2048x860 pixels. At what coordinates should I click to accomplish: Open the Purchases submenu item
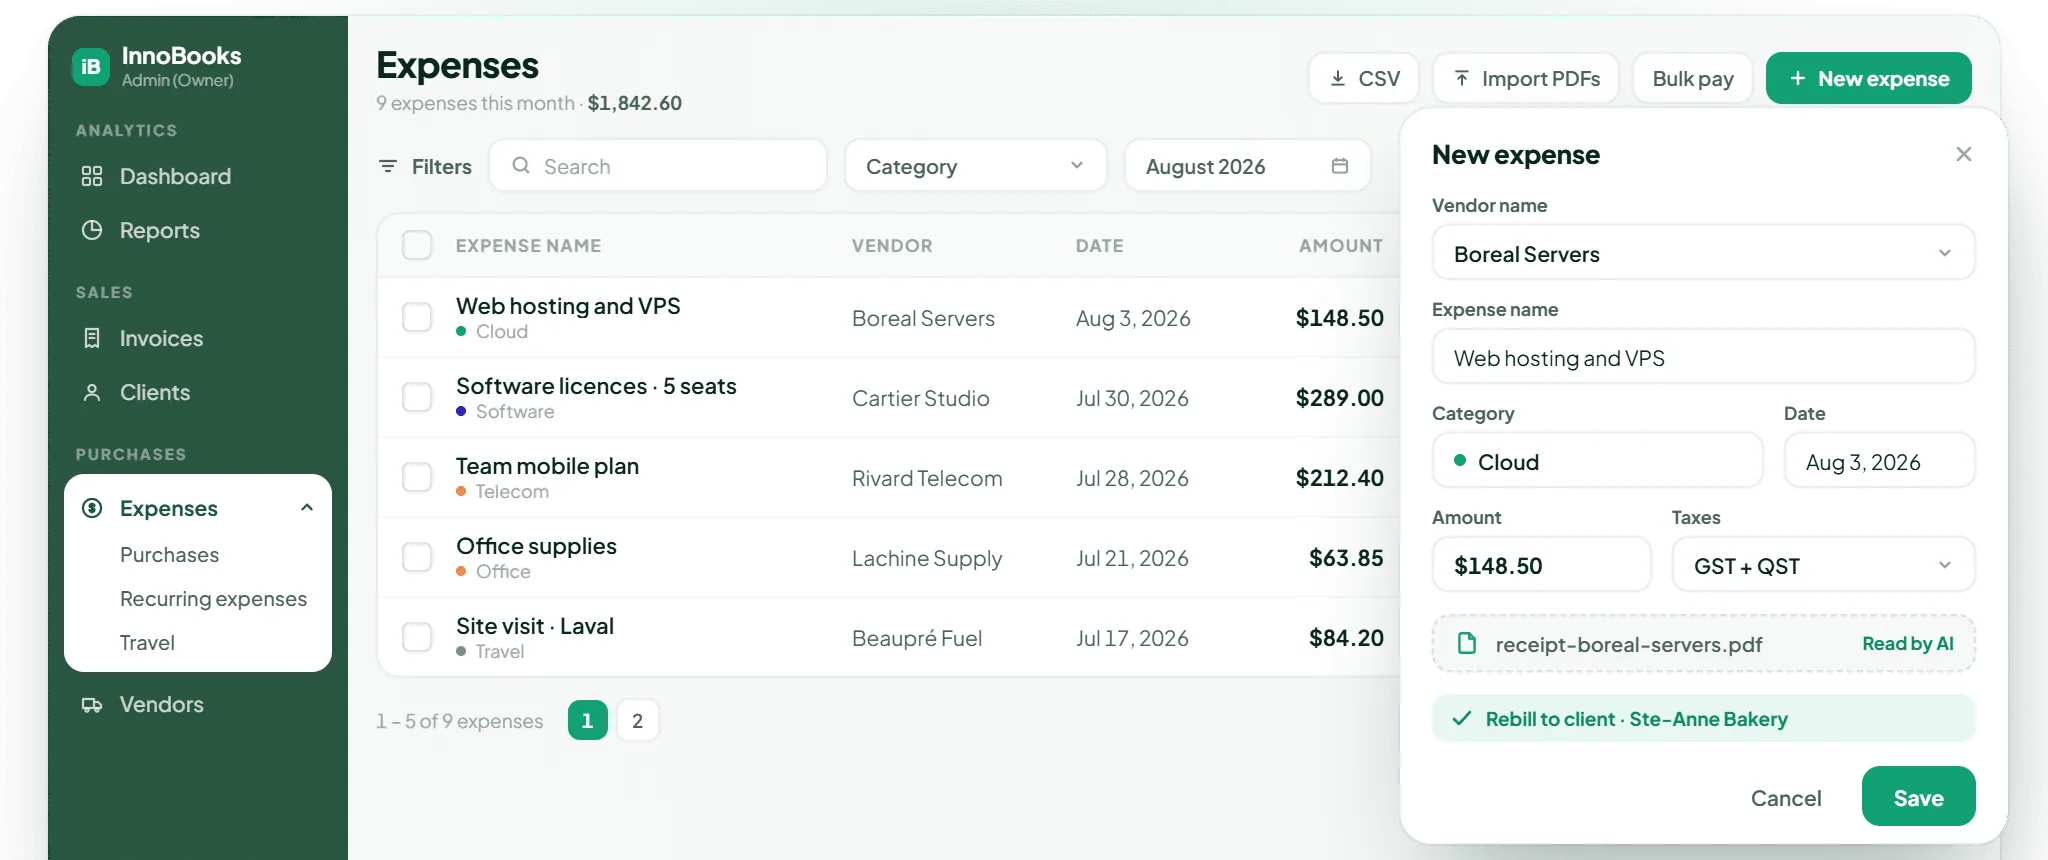coord(169,554)
